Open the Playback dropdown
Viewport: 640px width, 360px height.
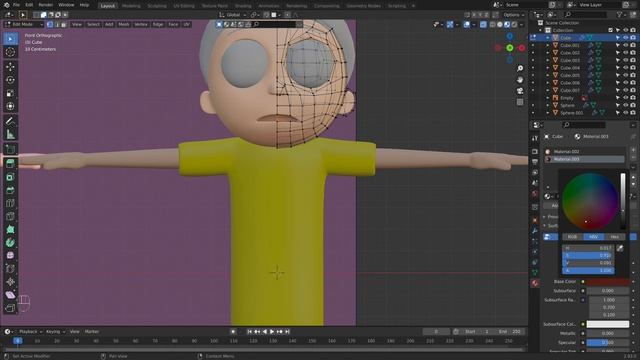pyautogui.click(x=30, y=331)
